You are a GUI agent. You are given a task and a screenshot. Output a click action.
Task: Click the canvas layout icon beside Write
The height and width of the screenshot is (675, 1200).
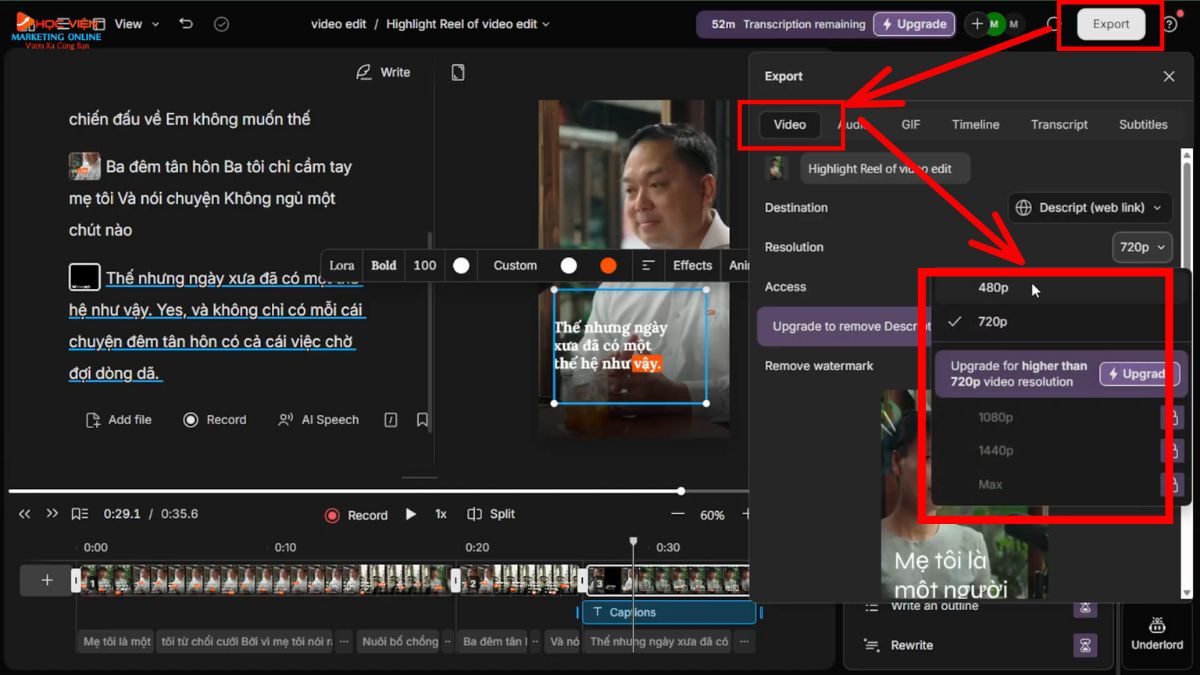click(x=458, y=72)
